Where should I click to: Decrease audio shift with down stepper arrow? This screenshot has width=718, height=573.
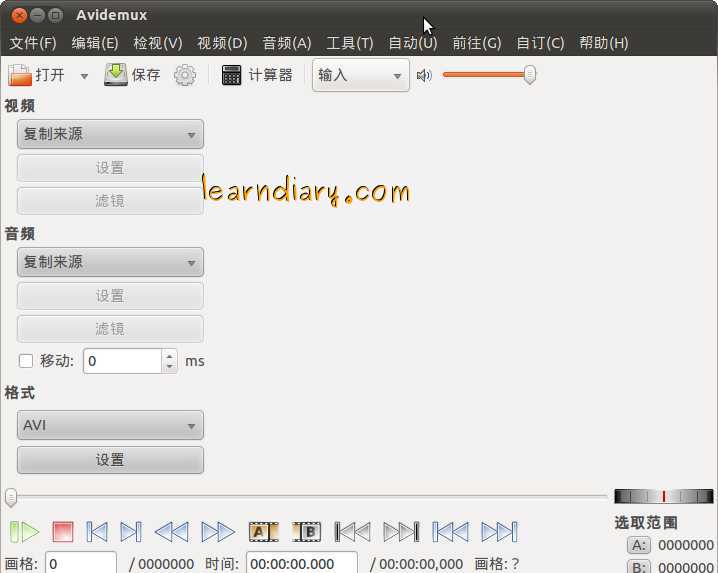(170, 366)
